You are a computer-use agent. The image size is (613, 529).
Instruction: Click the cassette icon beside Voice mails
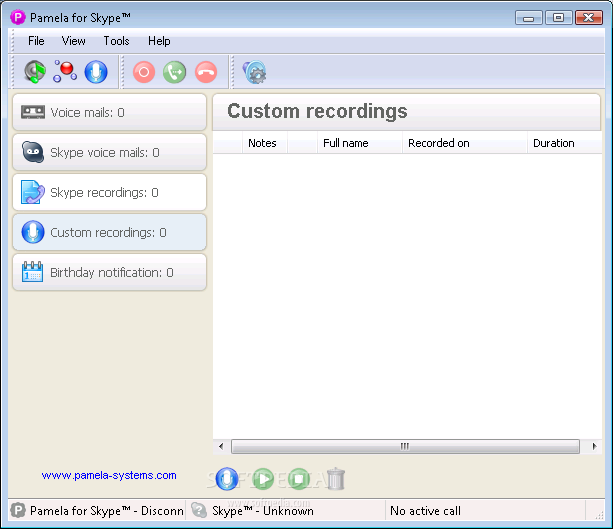pos(33,112)
